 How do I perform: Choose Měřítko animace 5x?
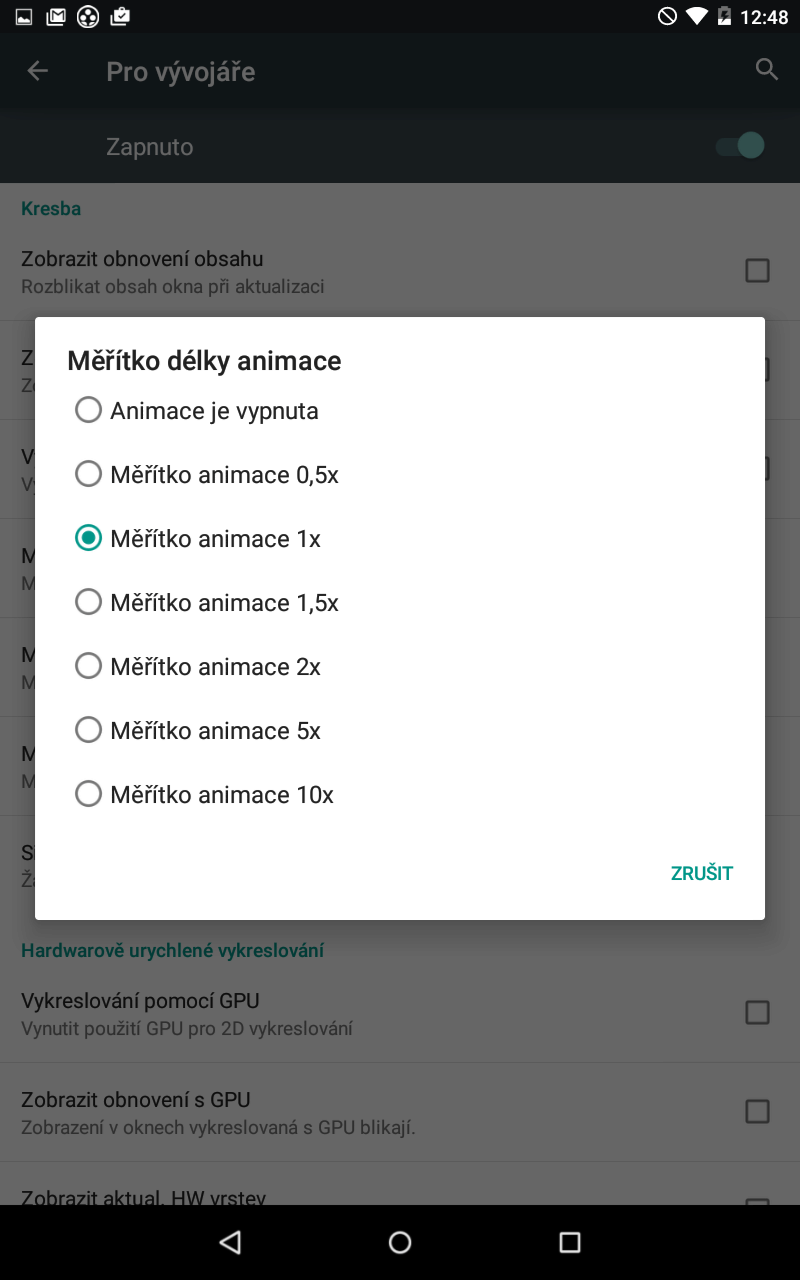pos(89,730)
